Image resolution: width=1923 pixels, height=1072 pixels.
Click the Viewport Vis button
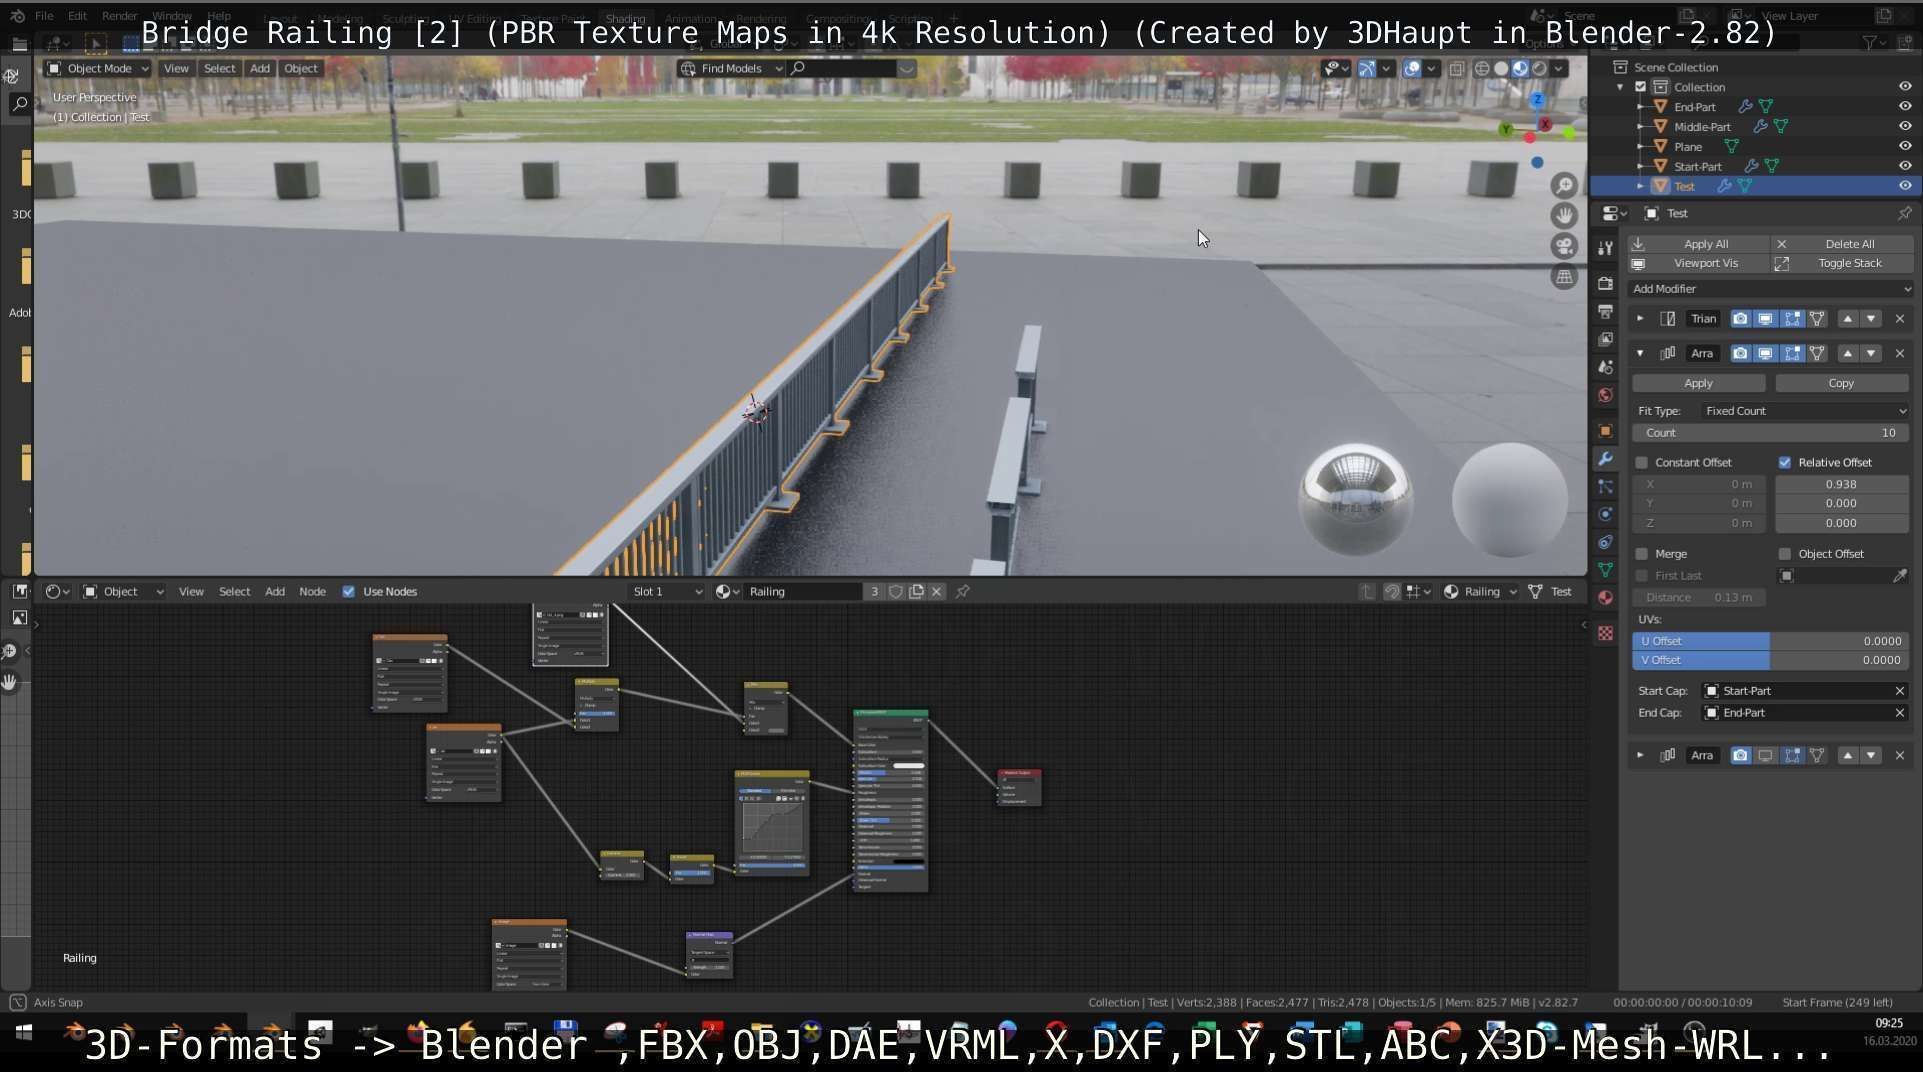[1697, 264]
